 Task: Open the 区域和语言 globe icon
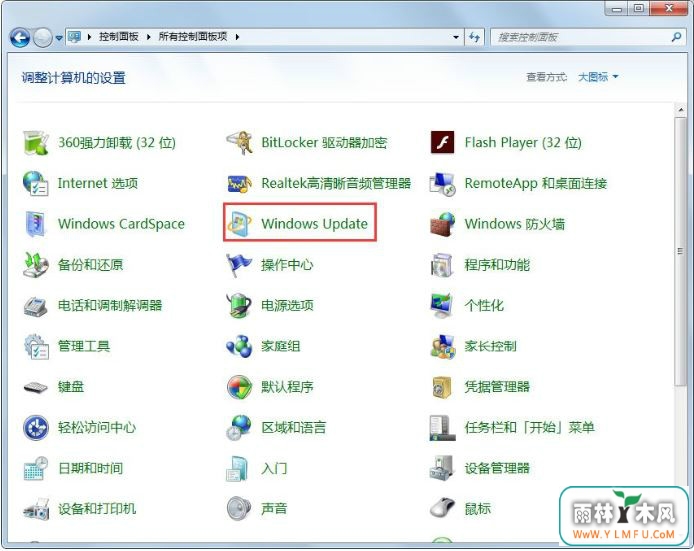click(239, 428)
